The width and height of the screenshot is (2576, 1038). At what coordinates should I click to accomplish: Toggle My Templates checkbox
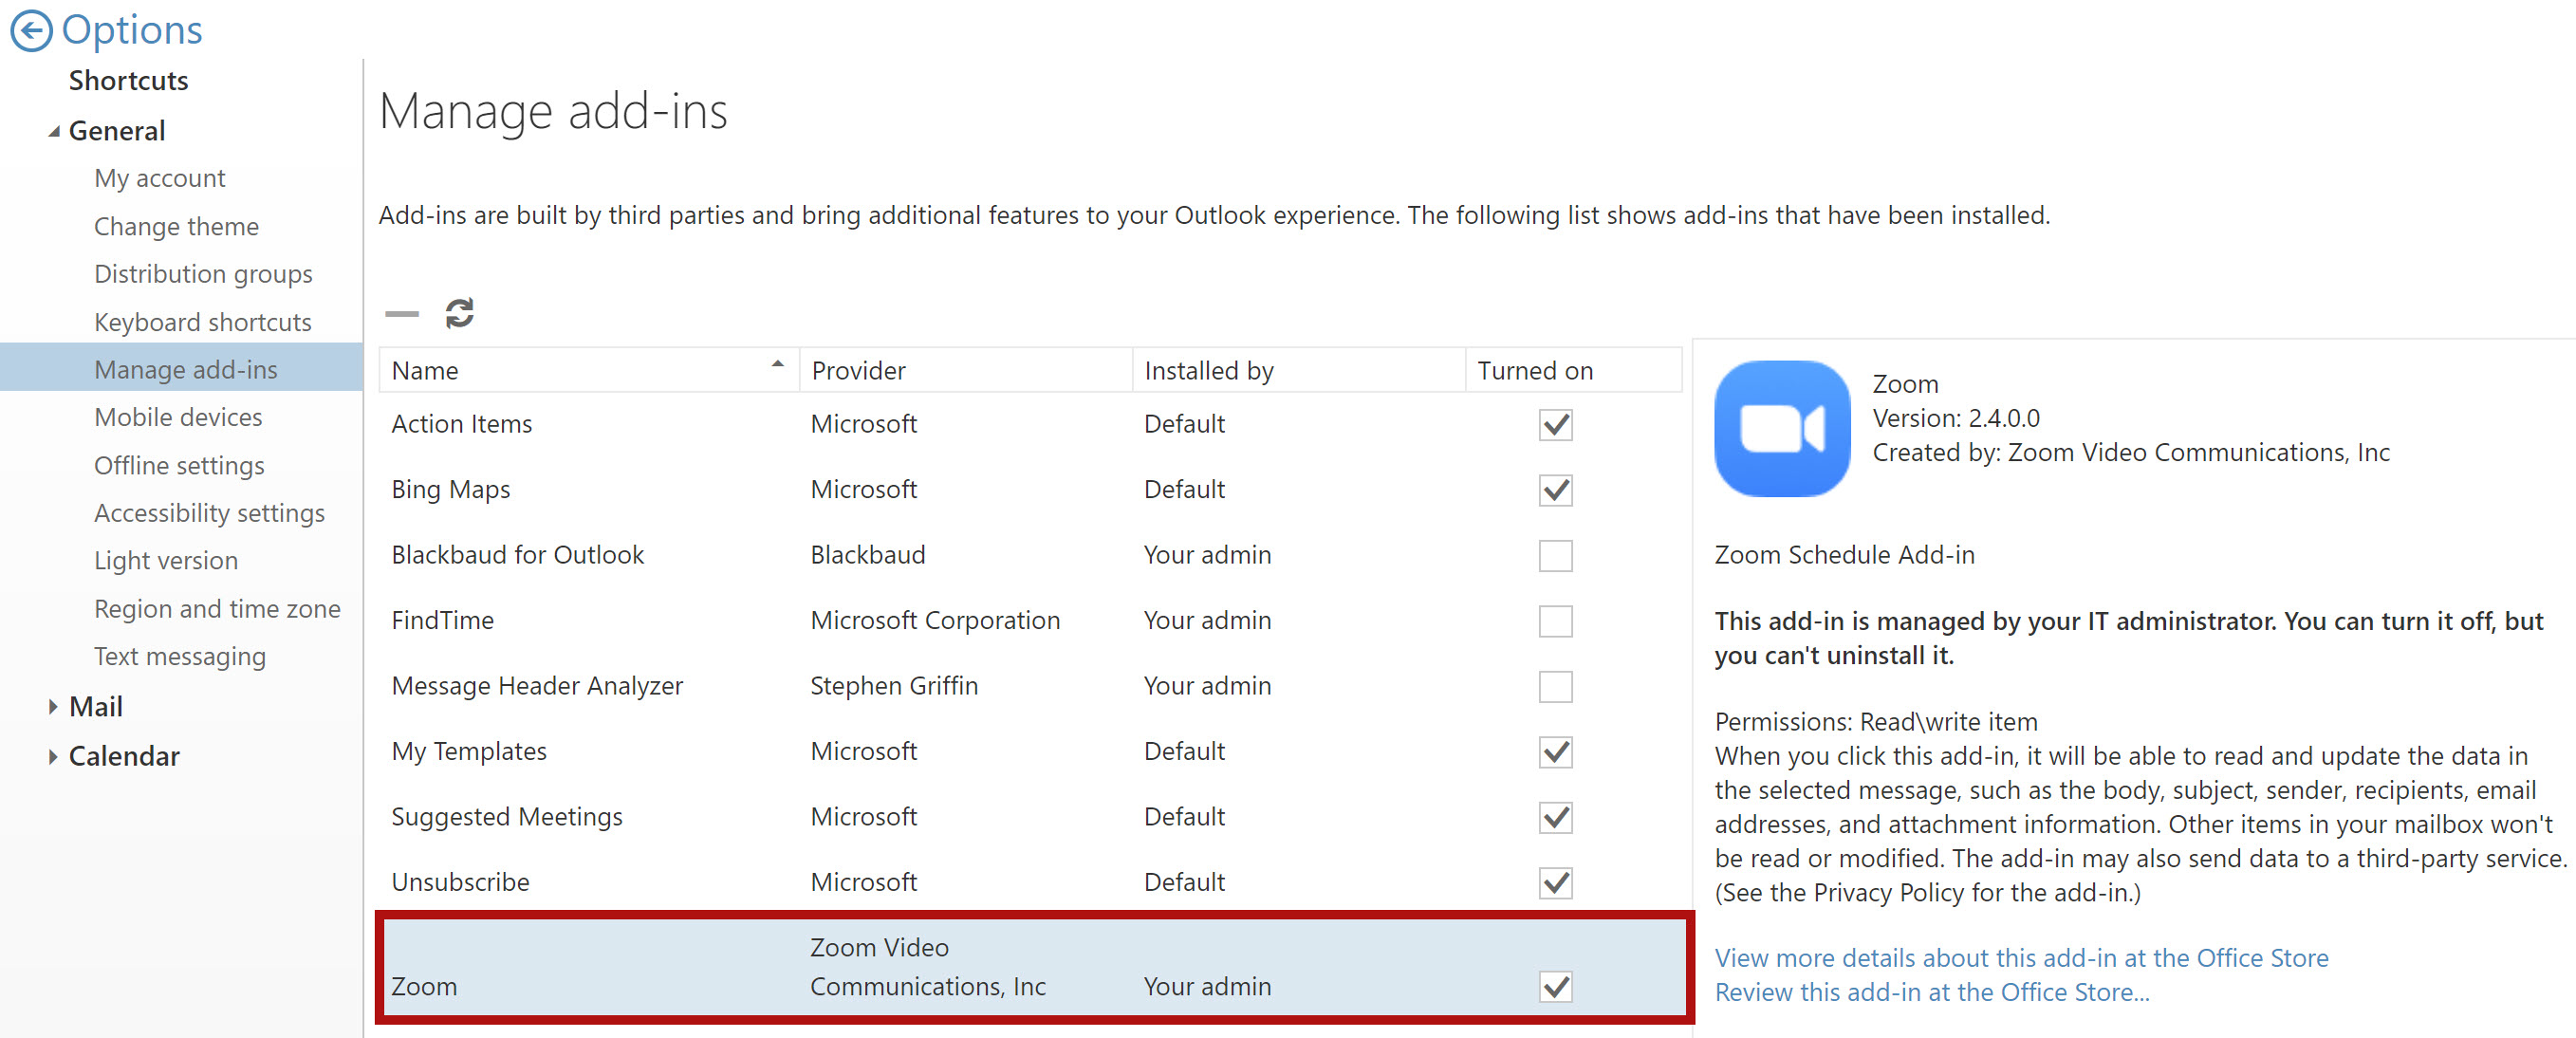1555,752
